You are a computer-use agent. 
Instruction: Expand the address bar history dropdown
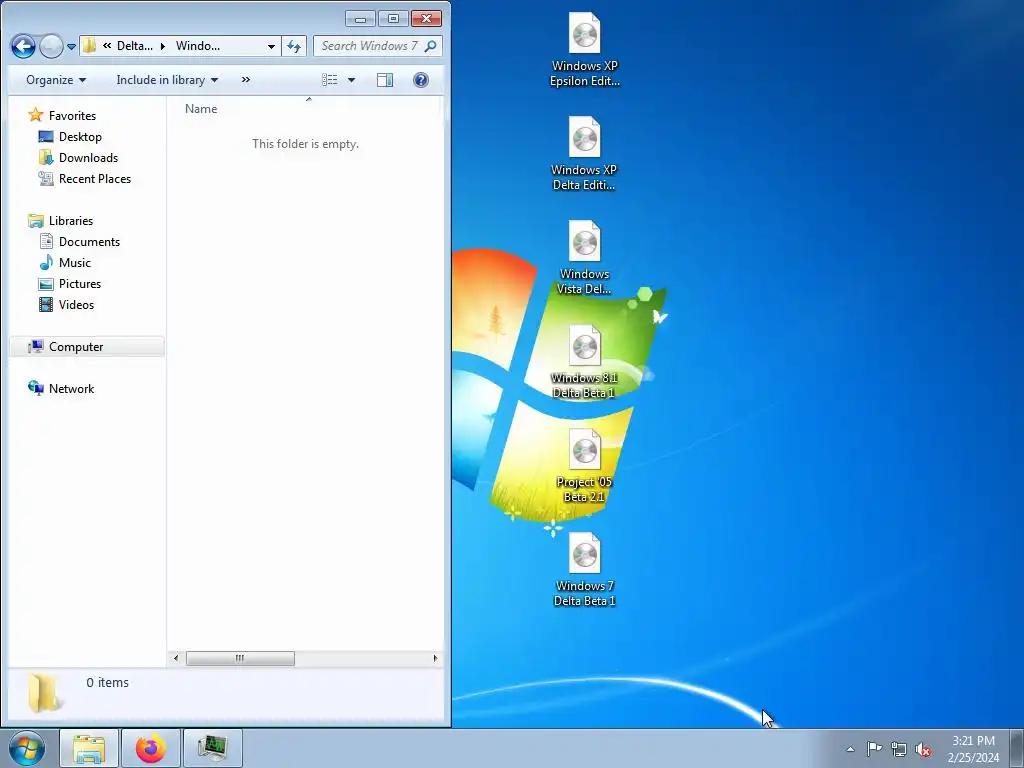[x=271, y=46]
